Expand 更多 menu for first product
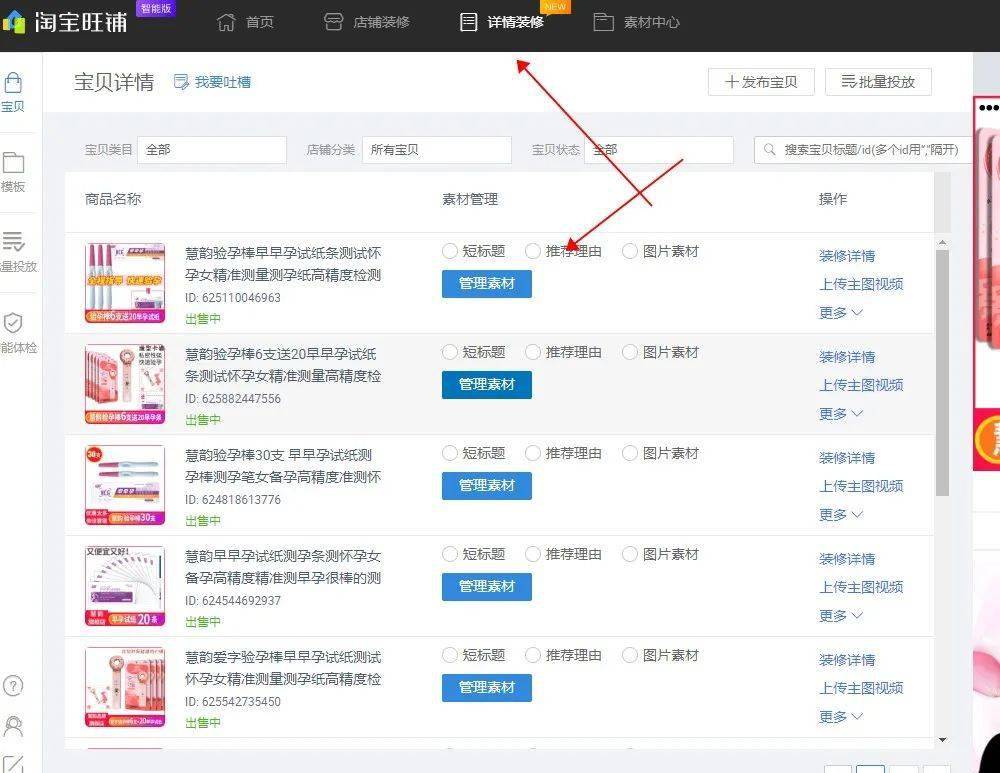1000x773 pixels. pyautogui.click(x=841, y=313)
